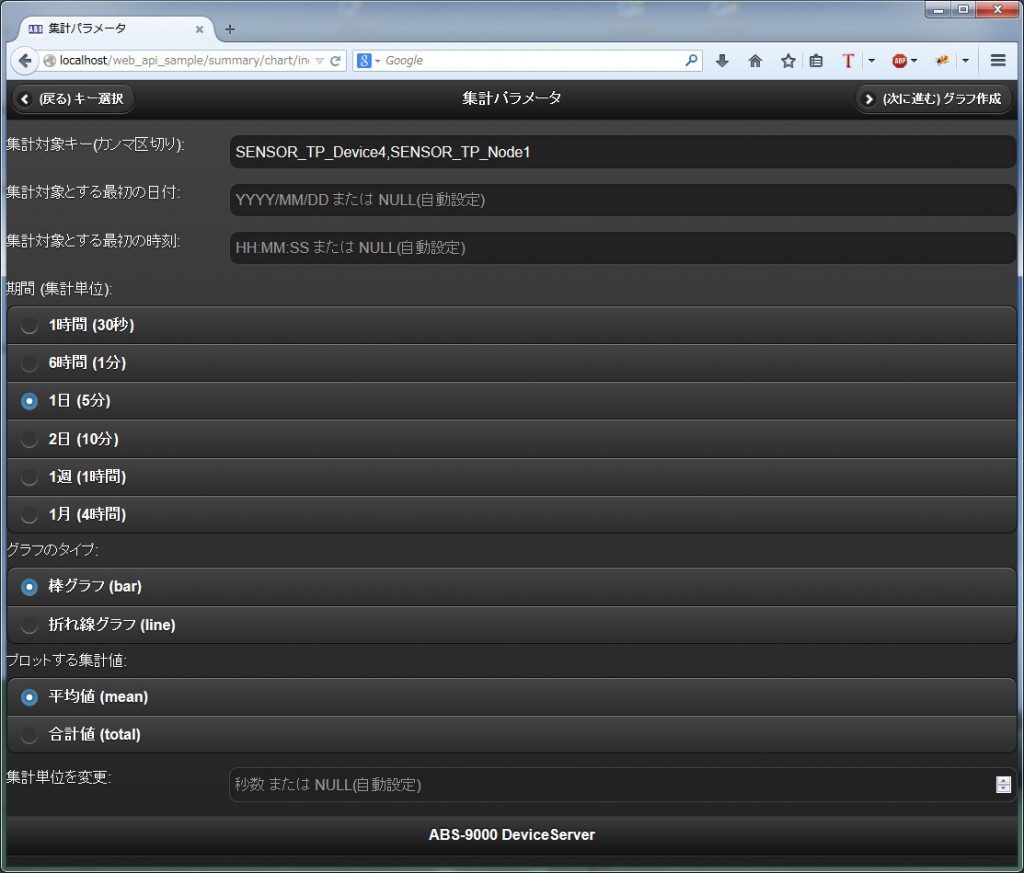Minimize the browser window
The image size is (1024, 873).
point(938,9)
